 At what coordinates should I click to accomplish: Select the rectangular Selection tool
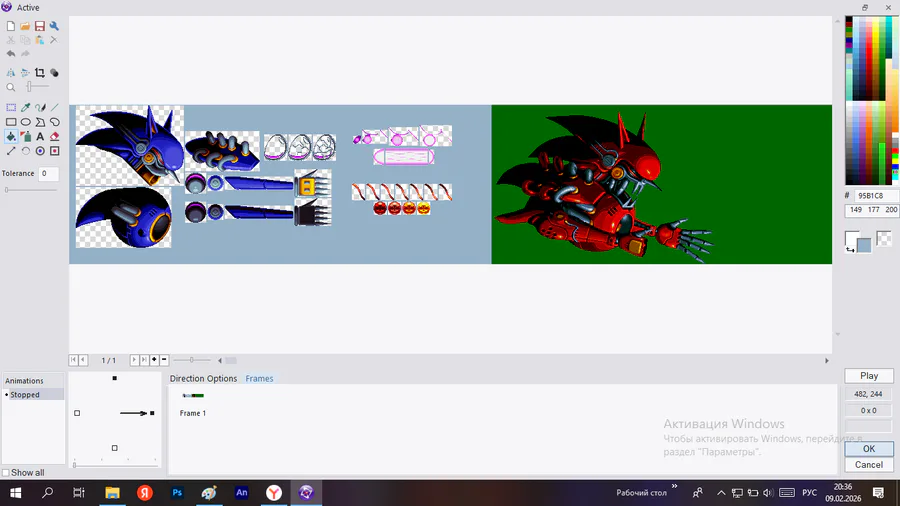[11, 107]
